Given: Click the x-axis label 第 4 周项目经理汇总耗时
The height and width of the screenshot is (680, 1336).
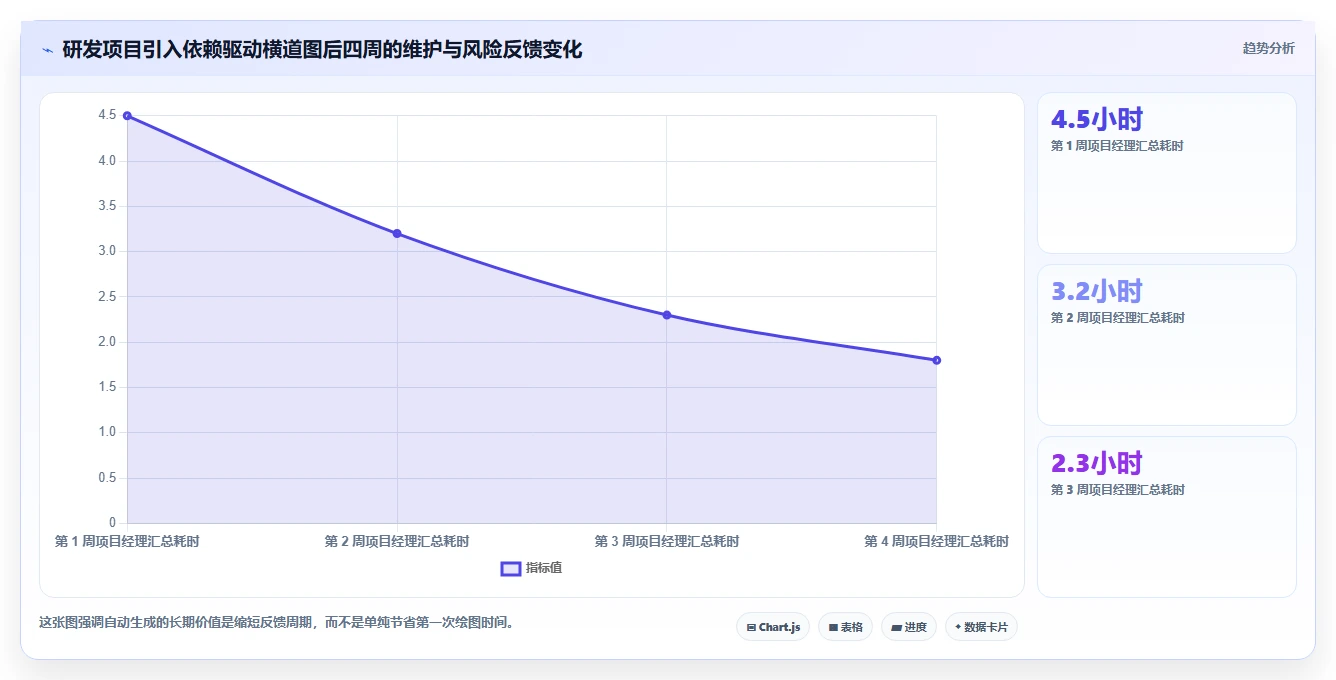Looking at the screenshot, I should (x=937, y=541).
